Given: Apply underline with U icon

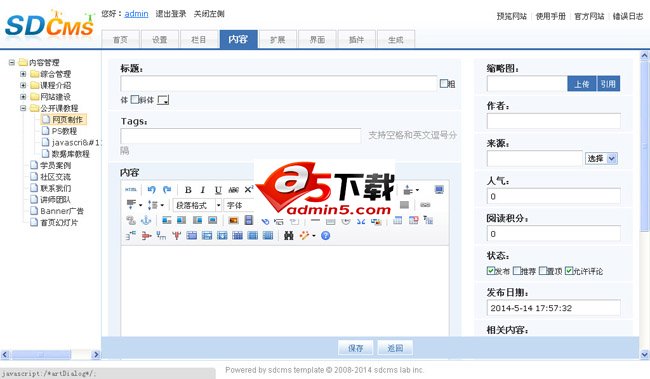Looking at the screenshot, I should 218,190.
